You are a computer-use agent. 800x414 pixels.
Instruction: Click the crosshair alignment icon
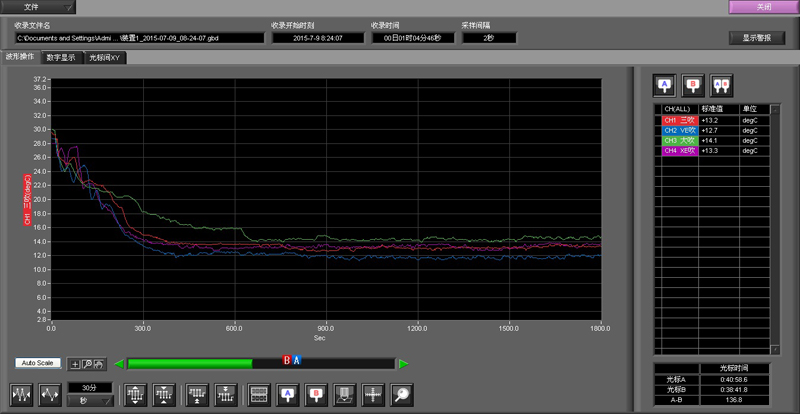click(x=373, y=395)
